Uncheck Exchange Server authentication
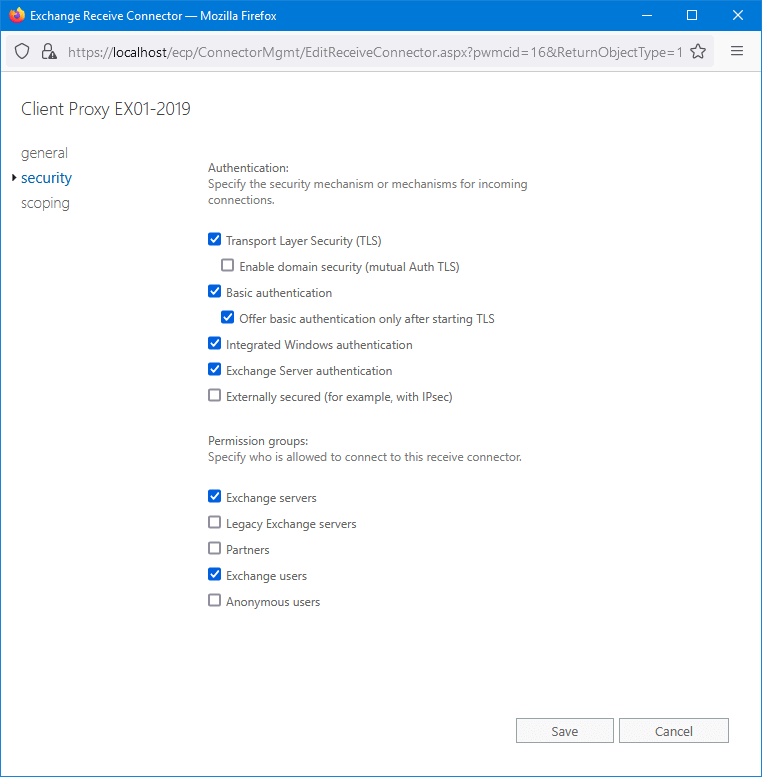Viewport: 762px width, 777px height. (x=214, y=370)
